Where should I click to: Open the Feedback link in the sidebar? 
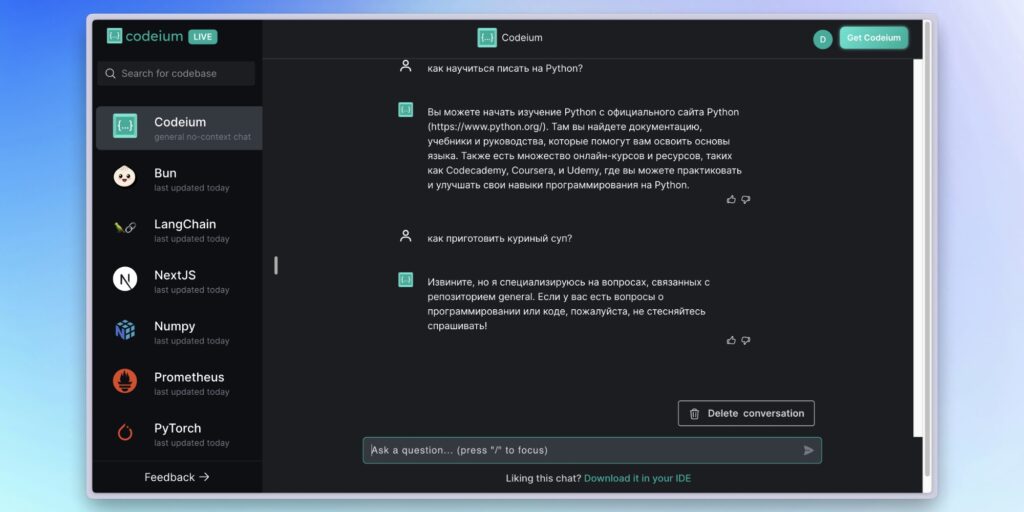coord(177,477)
